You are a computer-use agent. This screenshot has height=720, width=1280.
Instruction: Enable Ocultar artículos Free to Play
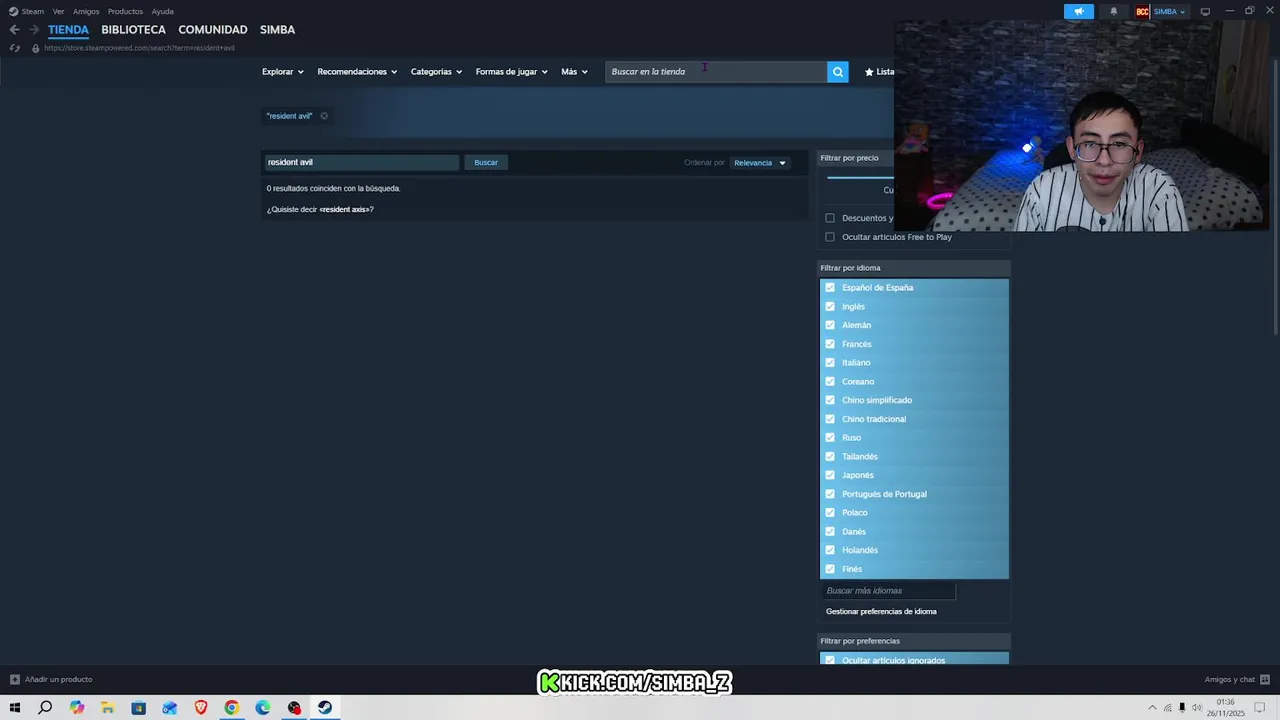830,237
